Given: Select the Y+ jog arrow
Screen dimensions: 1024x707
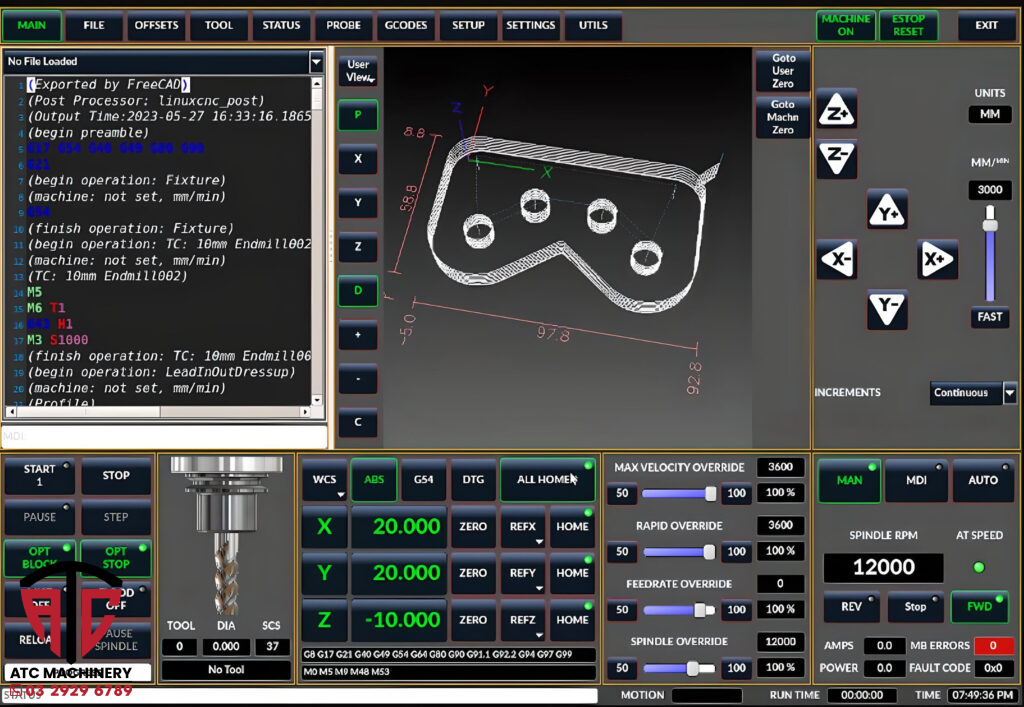Looking at the screenshot, I should 886,211.
